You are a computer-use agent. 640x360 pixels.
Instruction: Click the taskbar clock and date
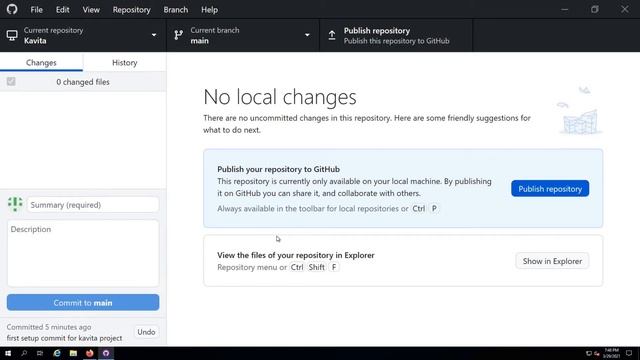(611, 353)
